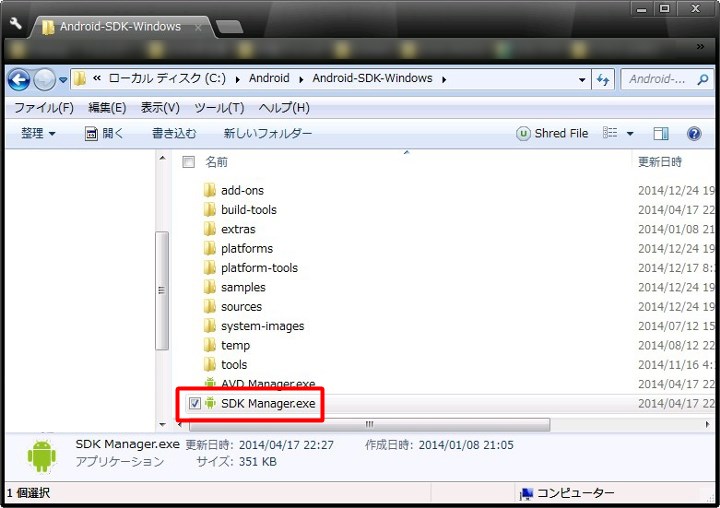Click the horizontal scrollbar right arrow
The width and height of the screenshot is (720, 508).
pos(708,424)
